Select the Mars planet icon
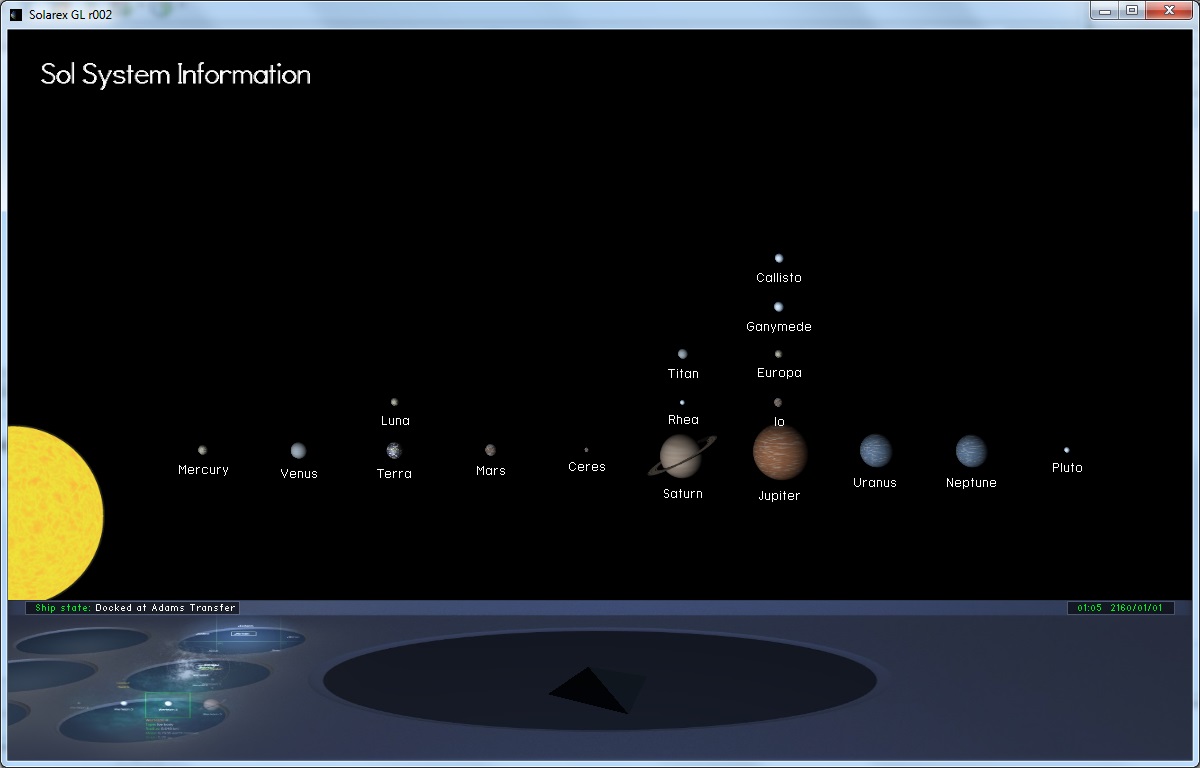1200x768 pixels. [490, 450]
